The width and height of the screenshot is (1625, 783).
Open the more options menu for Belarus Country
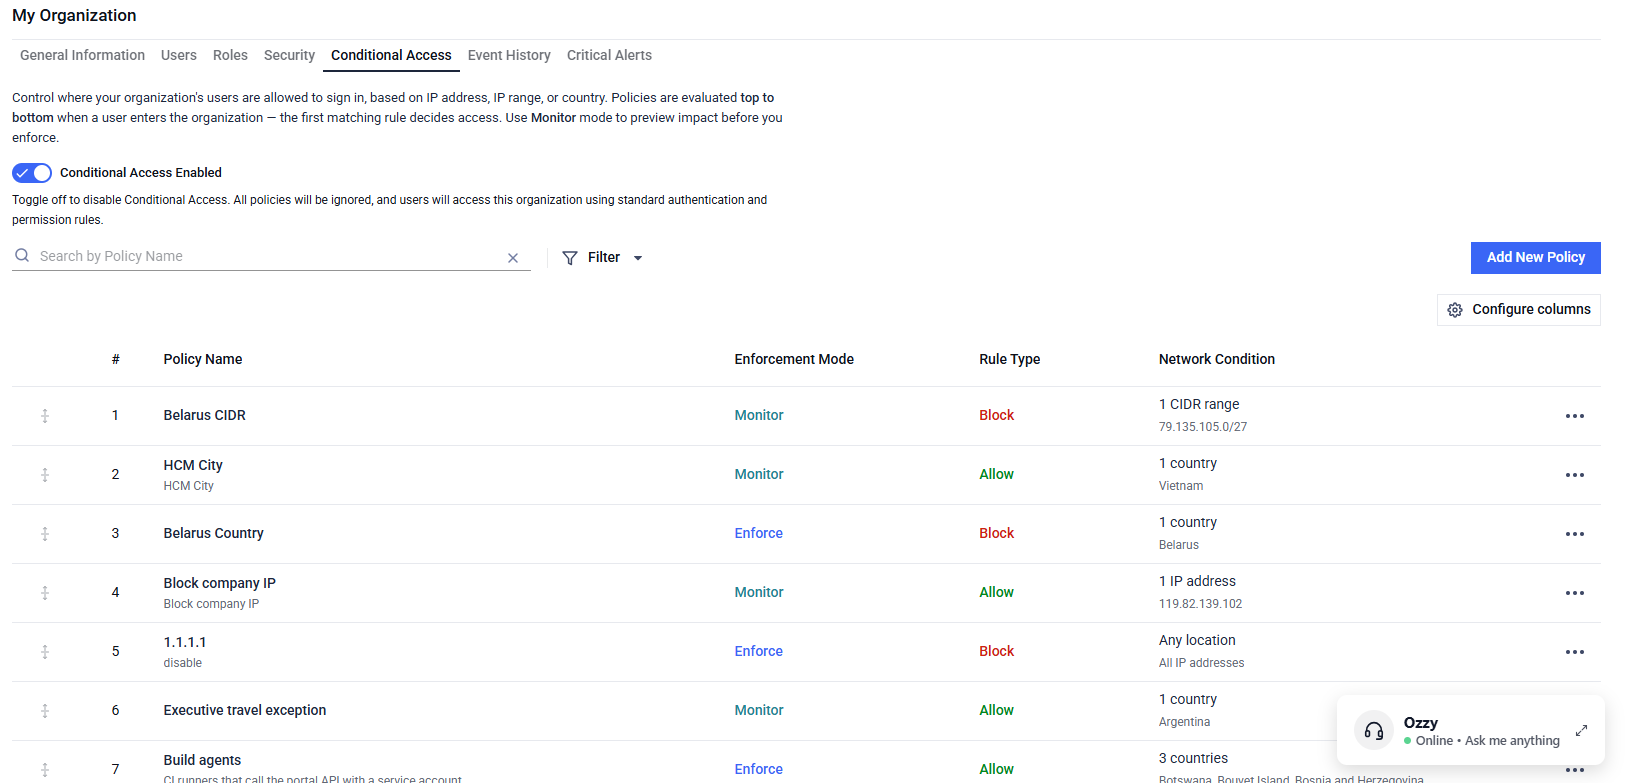(x=1575, y=534)
